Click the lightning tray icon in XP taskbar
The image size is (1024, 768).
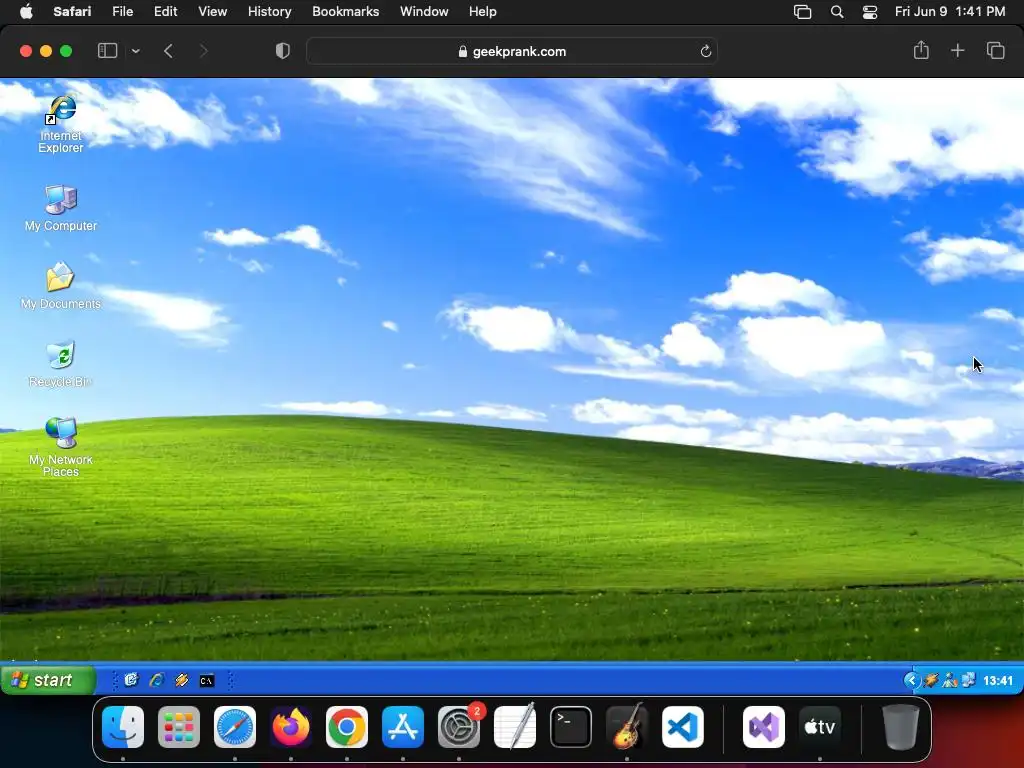coord(931,680)
